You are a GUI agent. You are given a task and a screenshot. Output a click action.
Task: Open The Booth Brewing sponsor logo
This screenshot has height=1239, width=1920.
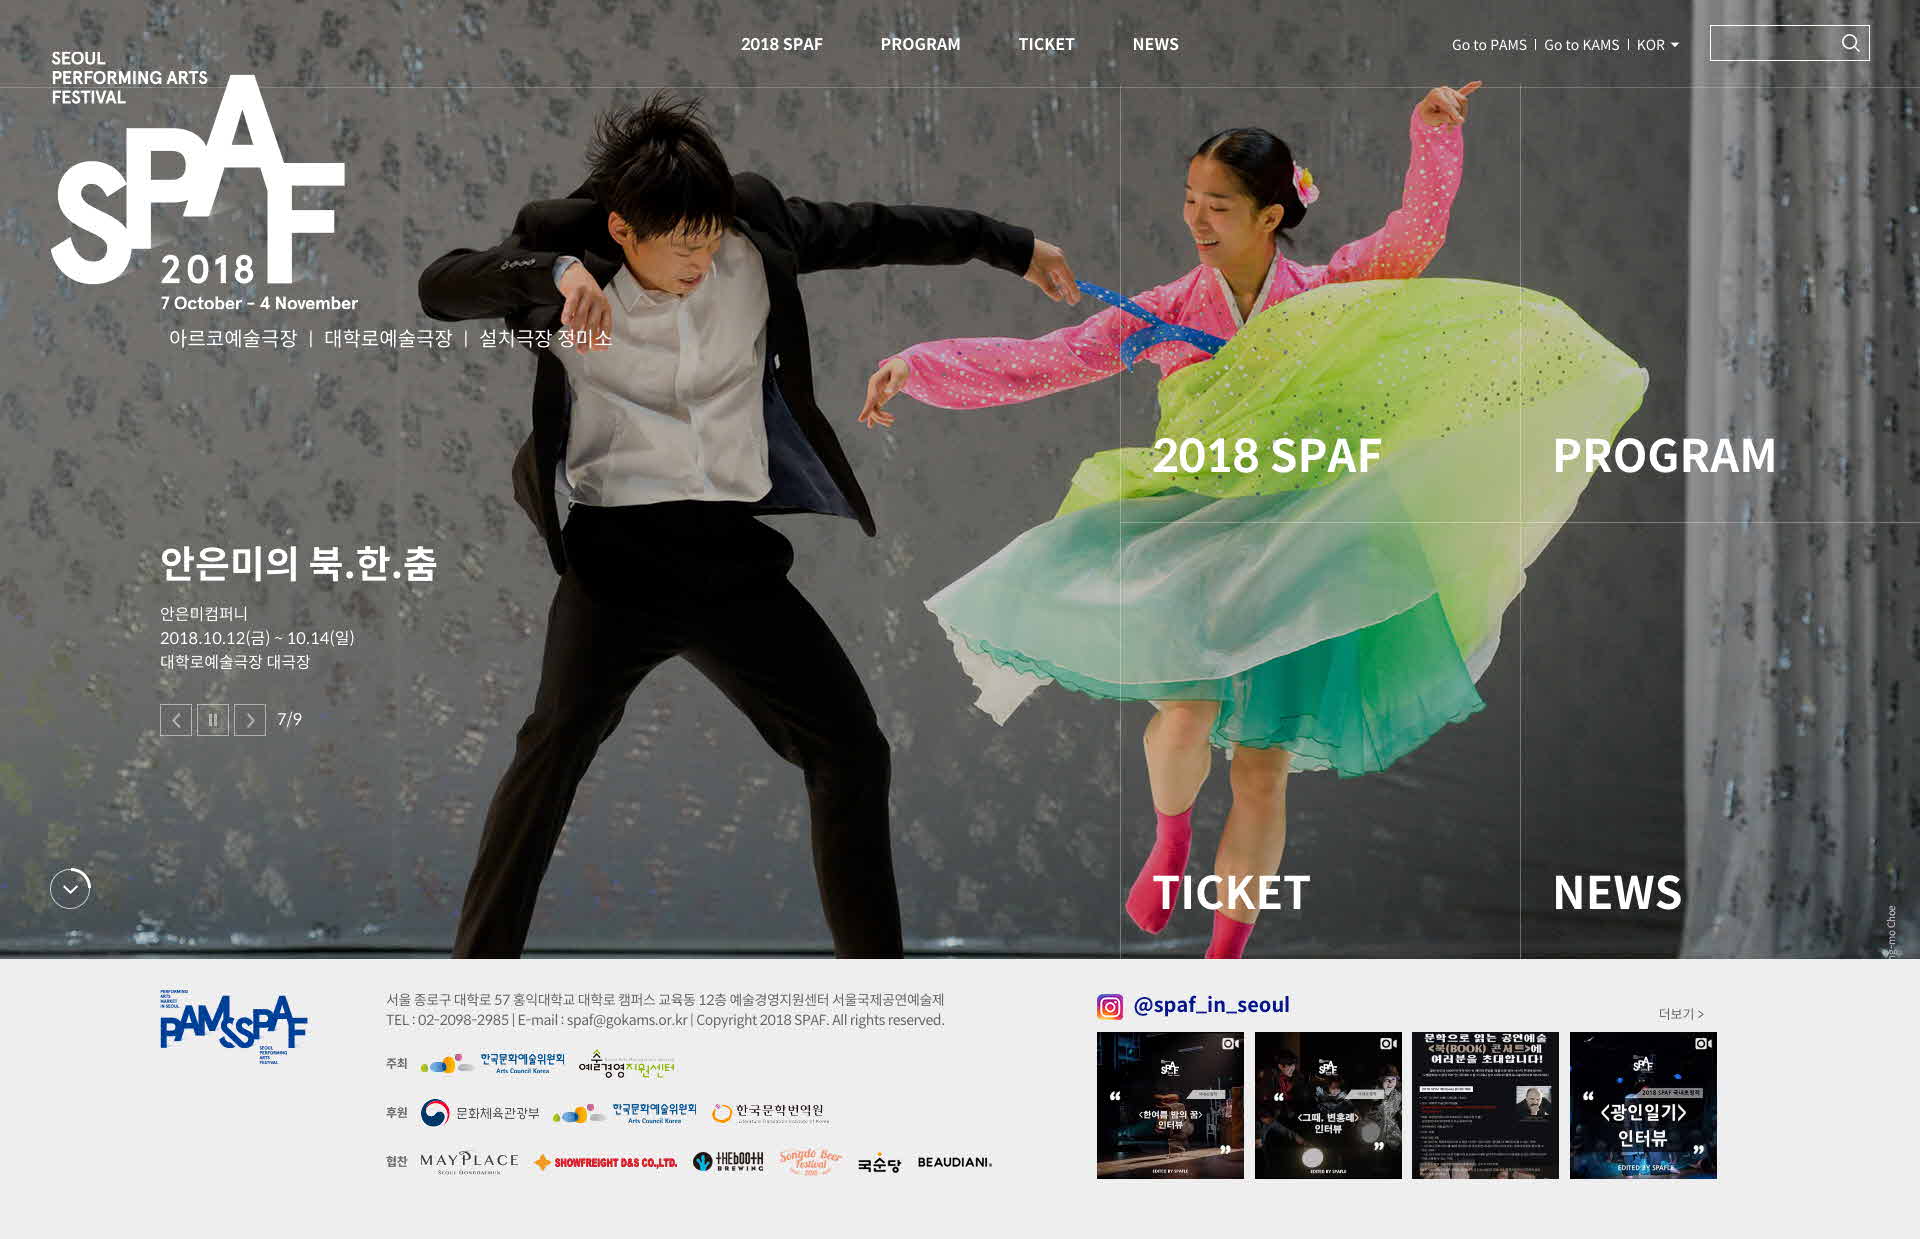(729, 1161)
